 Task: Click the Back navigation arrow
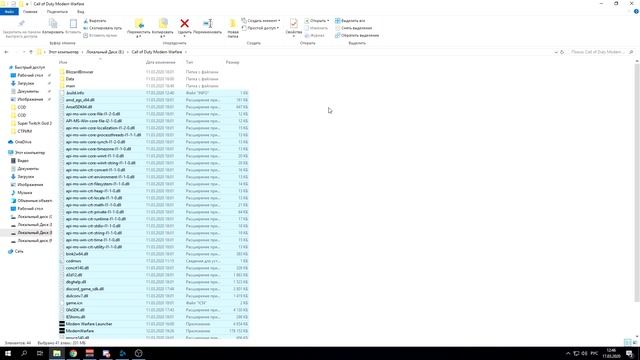(x=6, y=52)
